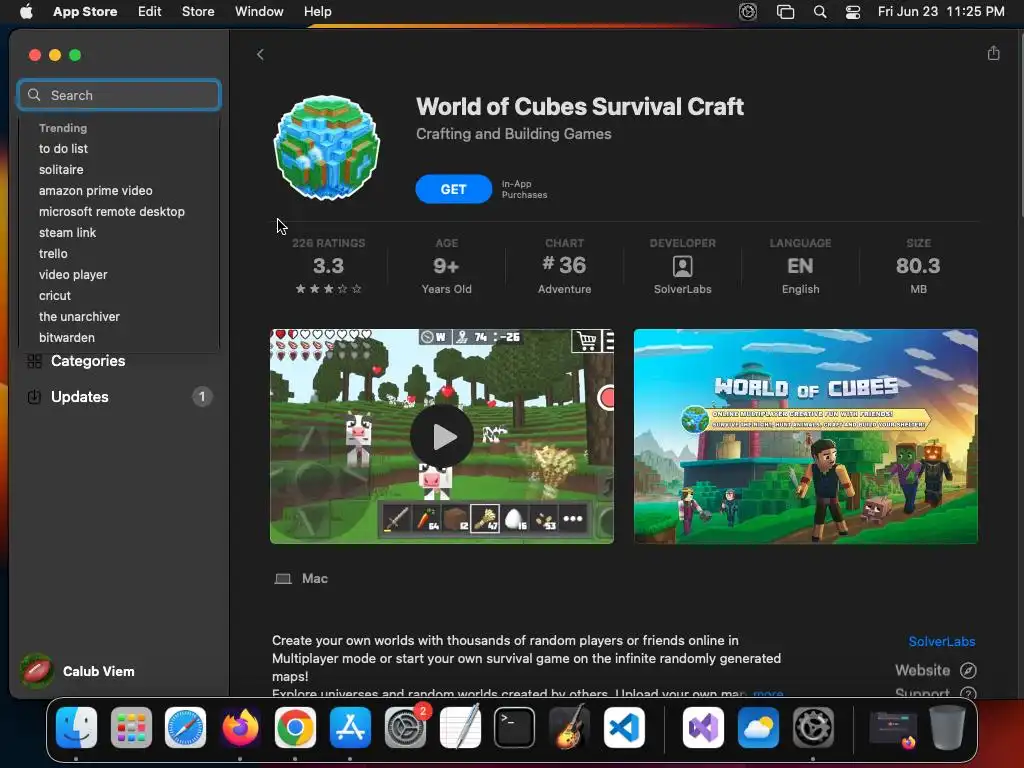
Task: Focus the Search field
Action: coord(119,95)
